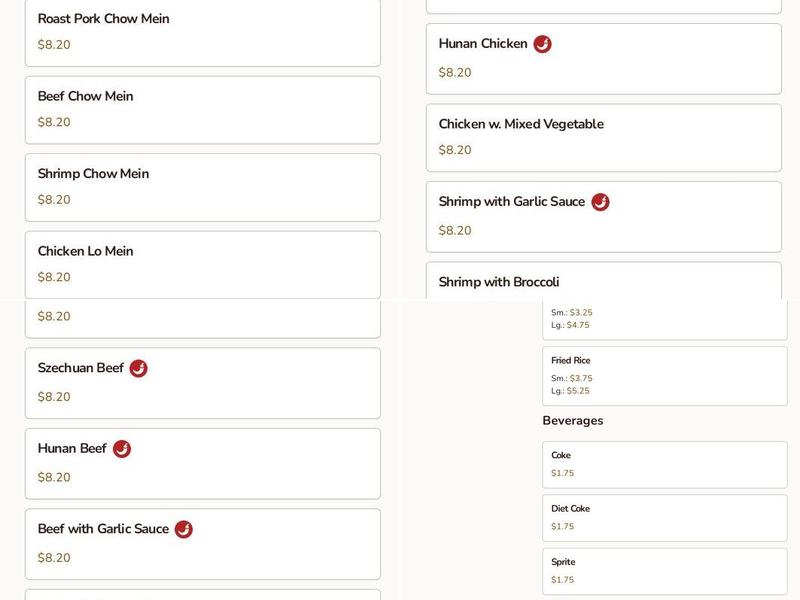
Task: Select the Fried Rice side order
Action: [664, 375]
